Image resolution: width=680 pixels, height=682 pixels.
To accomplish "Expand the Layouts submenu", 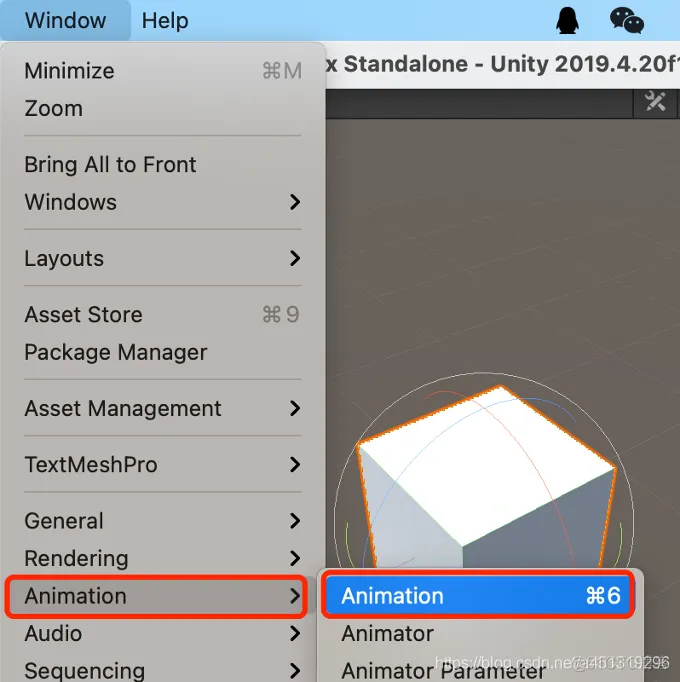I will click(163, 258).
